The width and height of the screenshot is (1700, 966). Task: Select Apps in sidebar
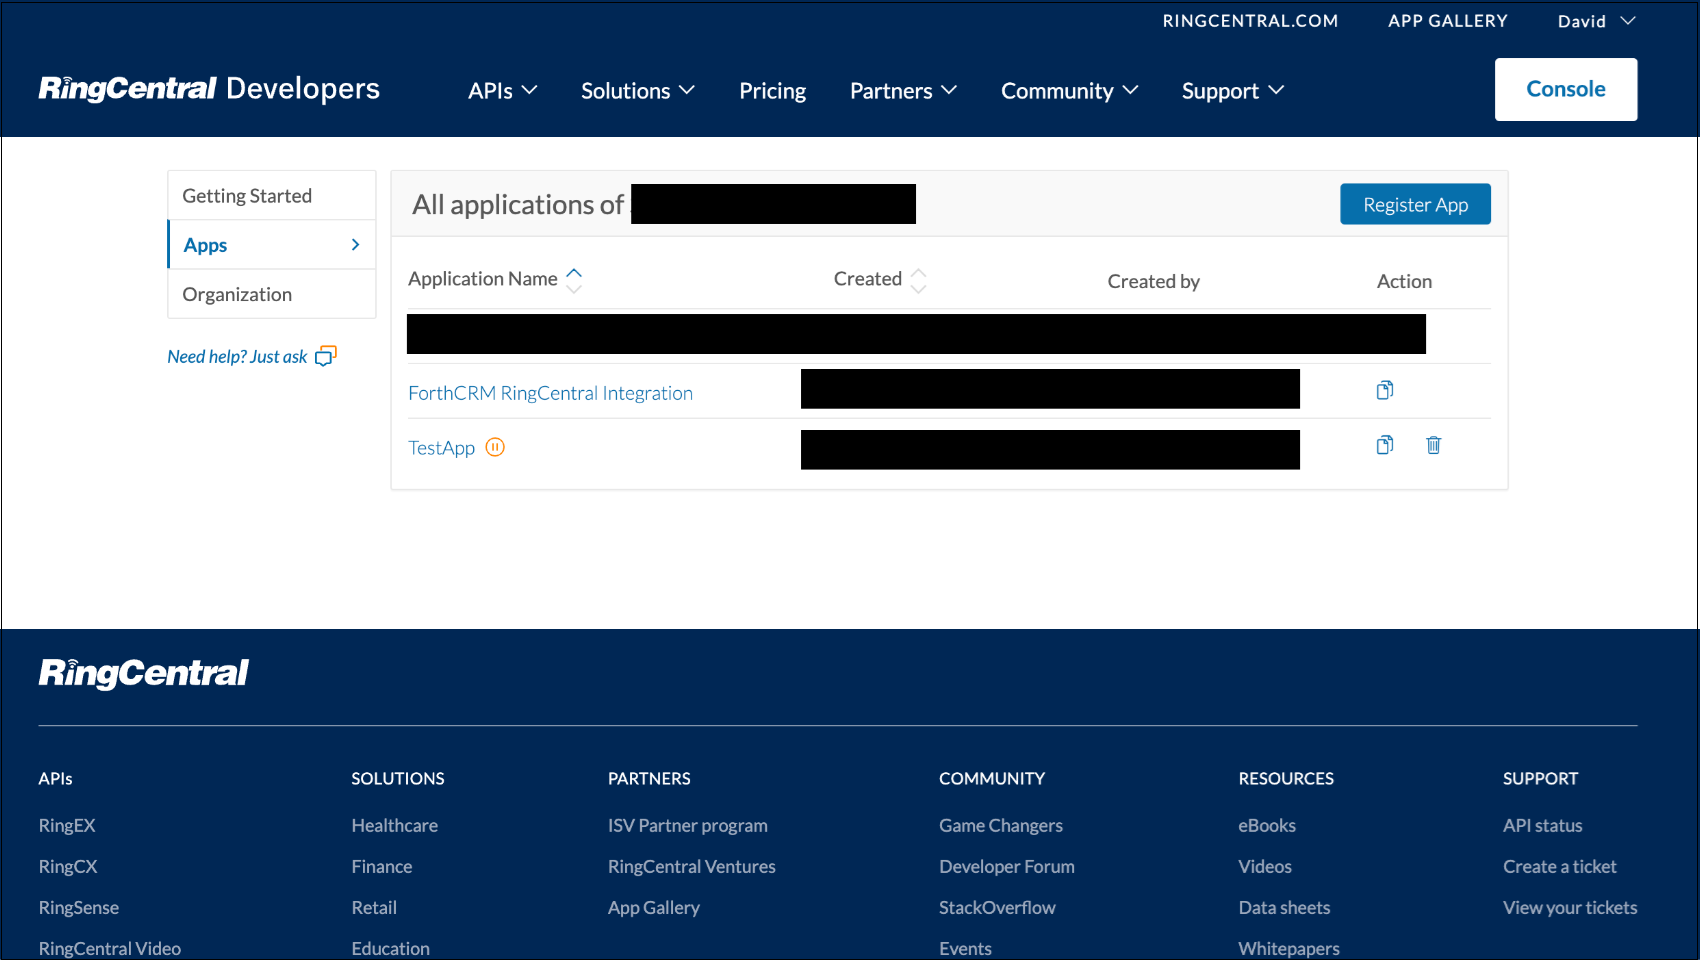pos(272,245)
